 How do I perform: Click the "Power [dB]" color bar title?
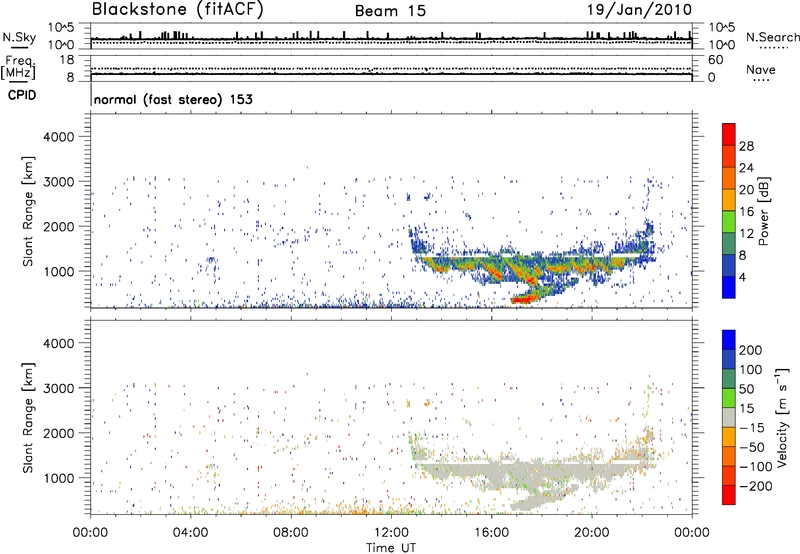[763, 211]
